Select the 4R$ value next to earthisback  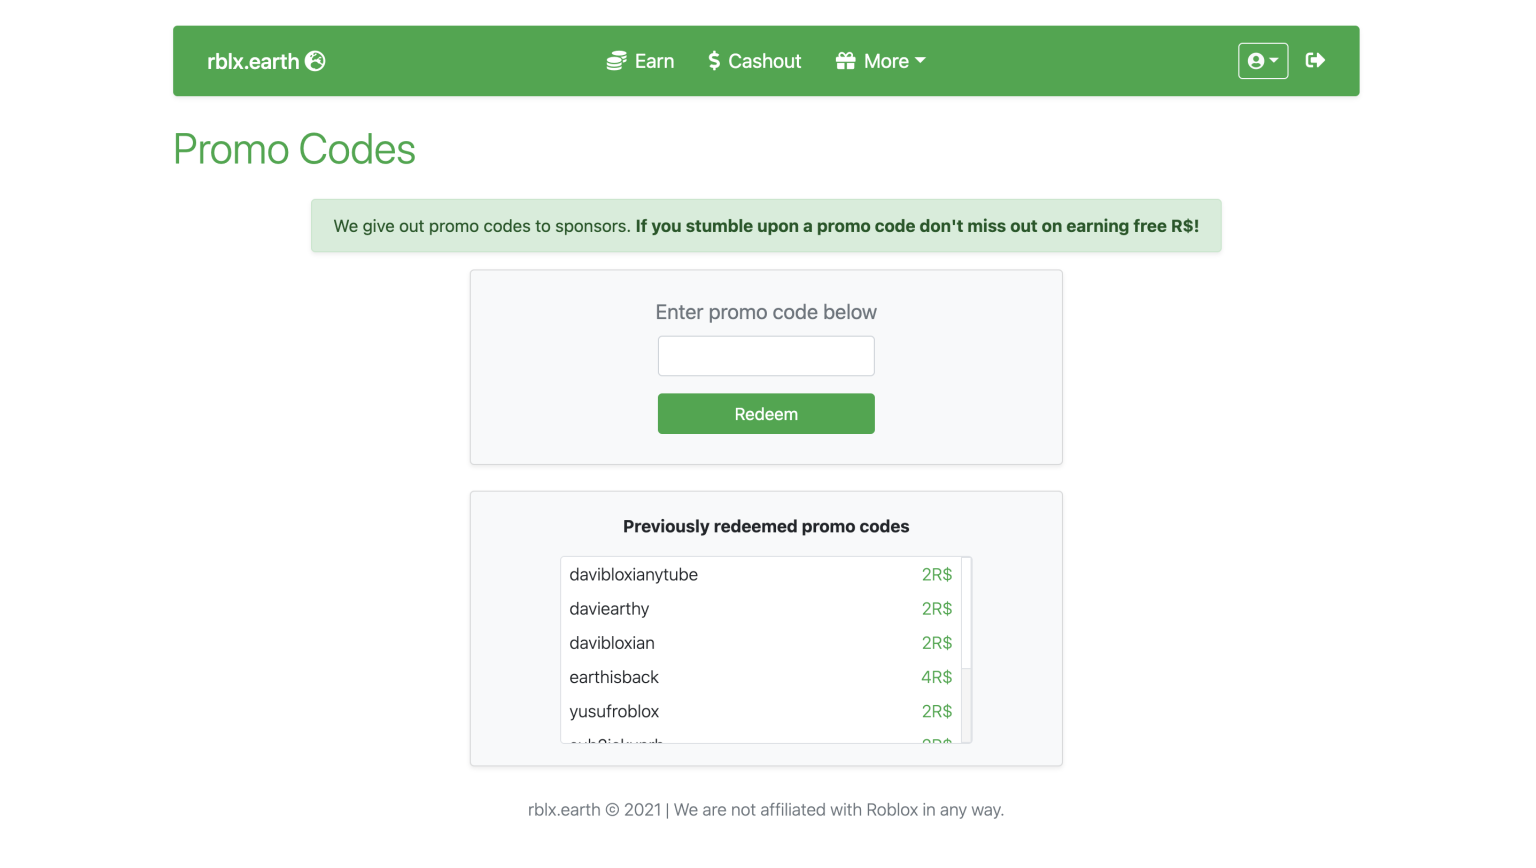(x=936, y=677)
